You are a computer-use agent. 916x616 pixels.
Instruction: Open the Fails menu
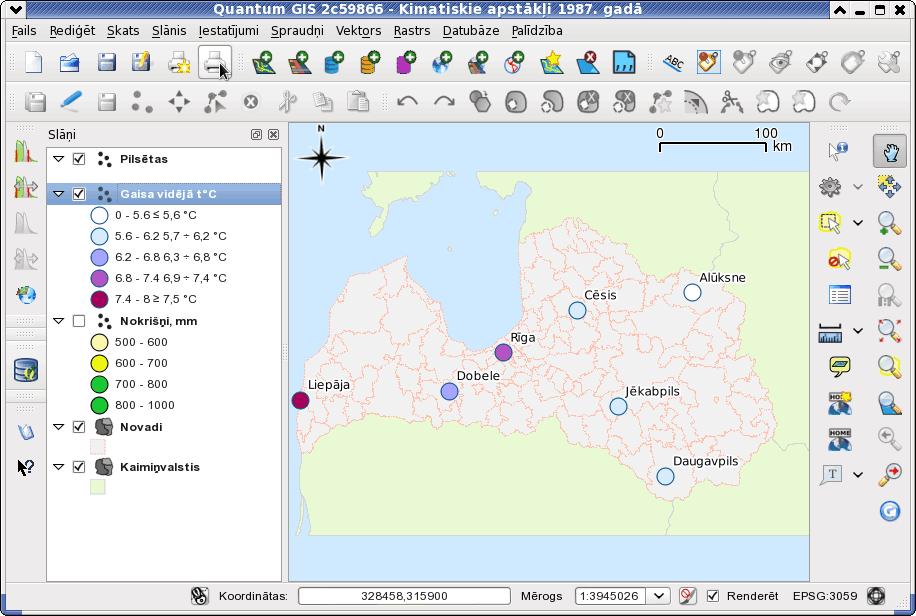pos(24,30)
